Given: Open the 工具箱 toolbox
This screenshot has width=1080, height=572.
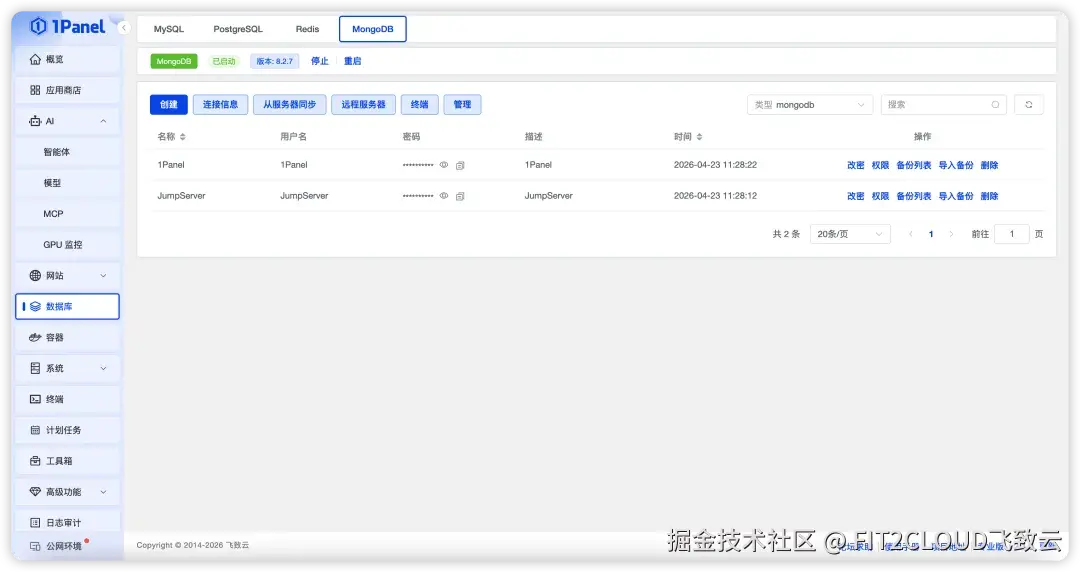Looking at the screenshot, I should [x=68, y=461].
